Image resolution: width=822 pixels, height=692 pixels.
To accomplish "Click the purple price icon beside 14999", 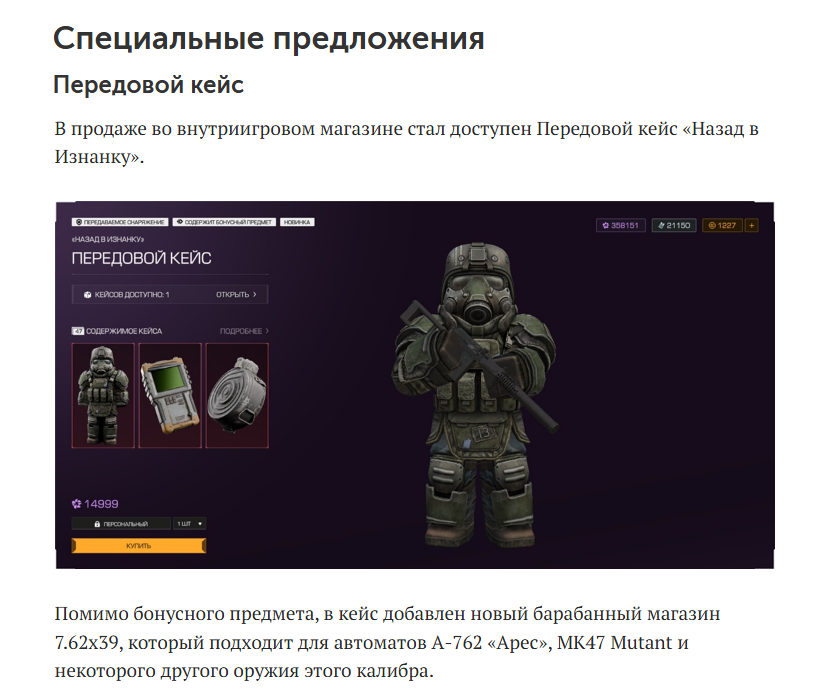I will (77, 504).
